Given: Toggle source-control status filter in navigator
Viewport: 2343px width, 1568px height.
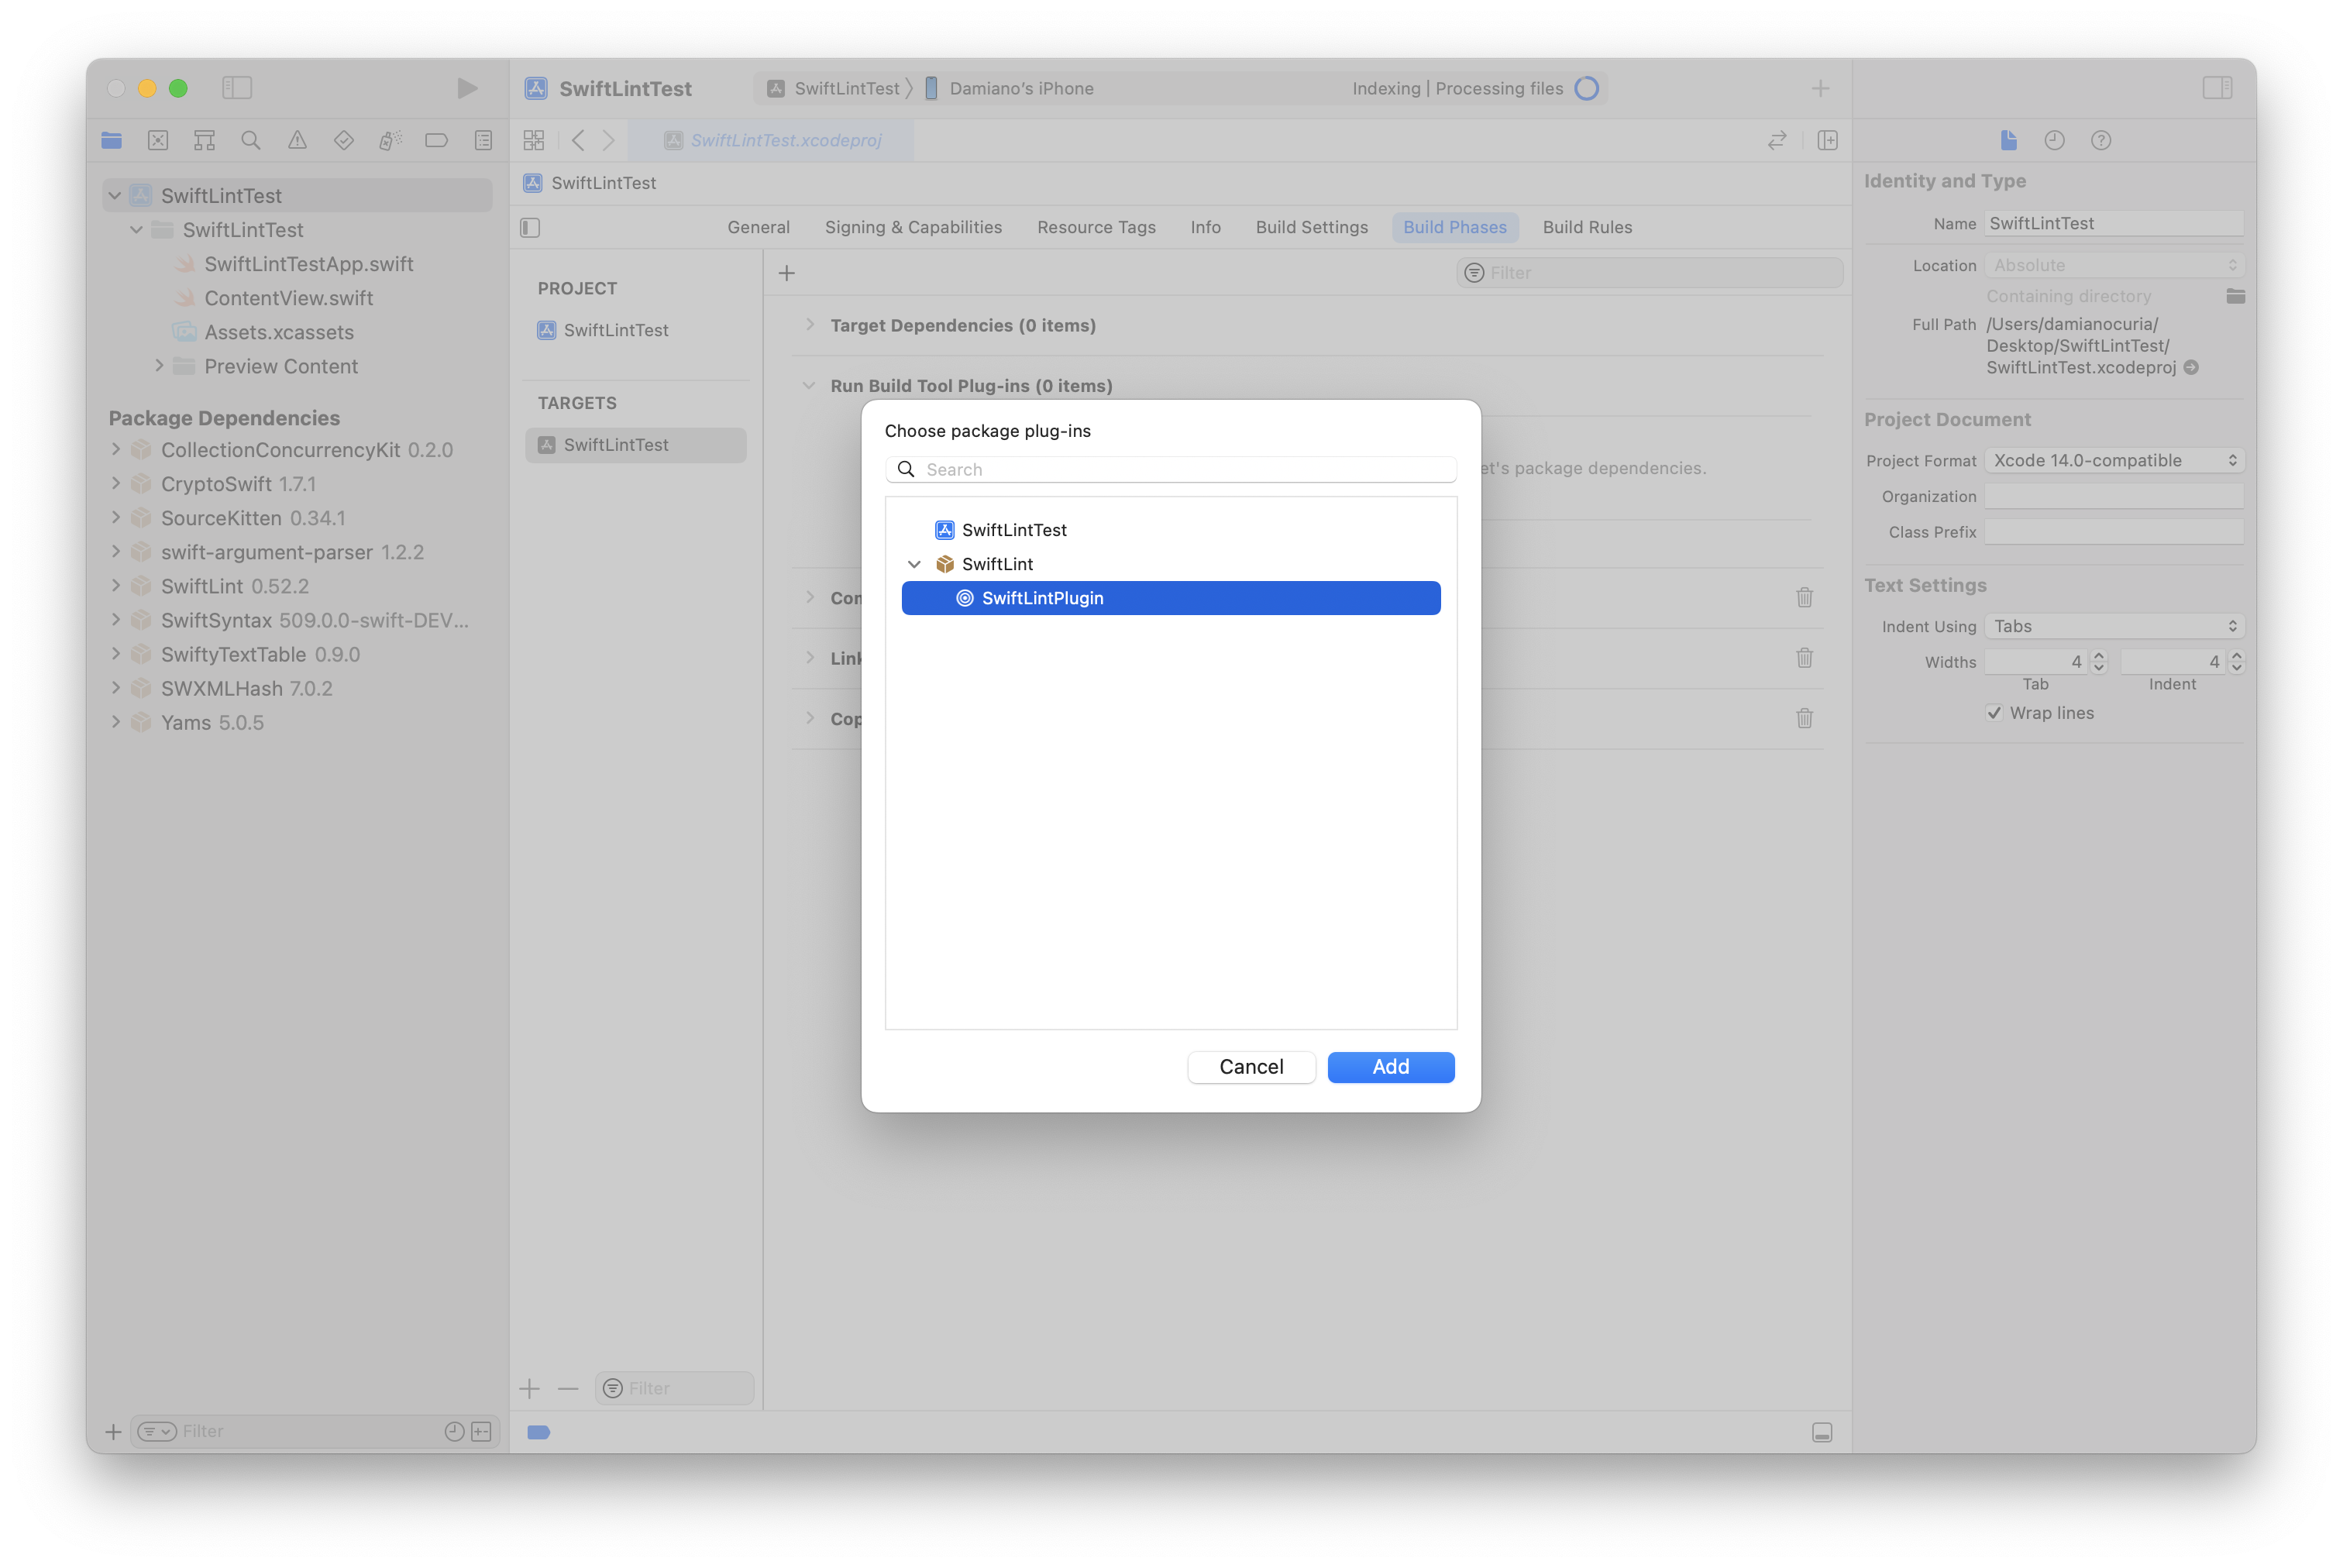Looking at the screenshot, I should (482, 1431).
